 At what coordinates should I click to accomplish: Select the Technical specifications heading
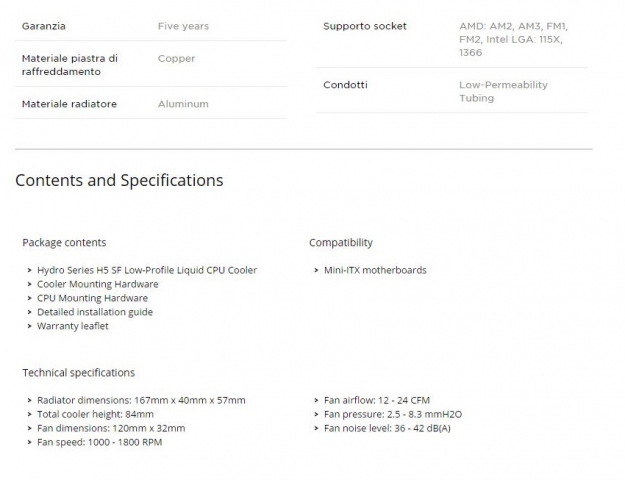click(78, 373)
